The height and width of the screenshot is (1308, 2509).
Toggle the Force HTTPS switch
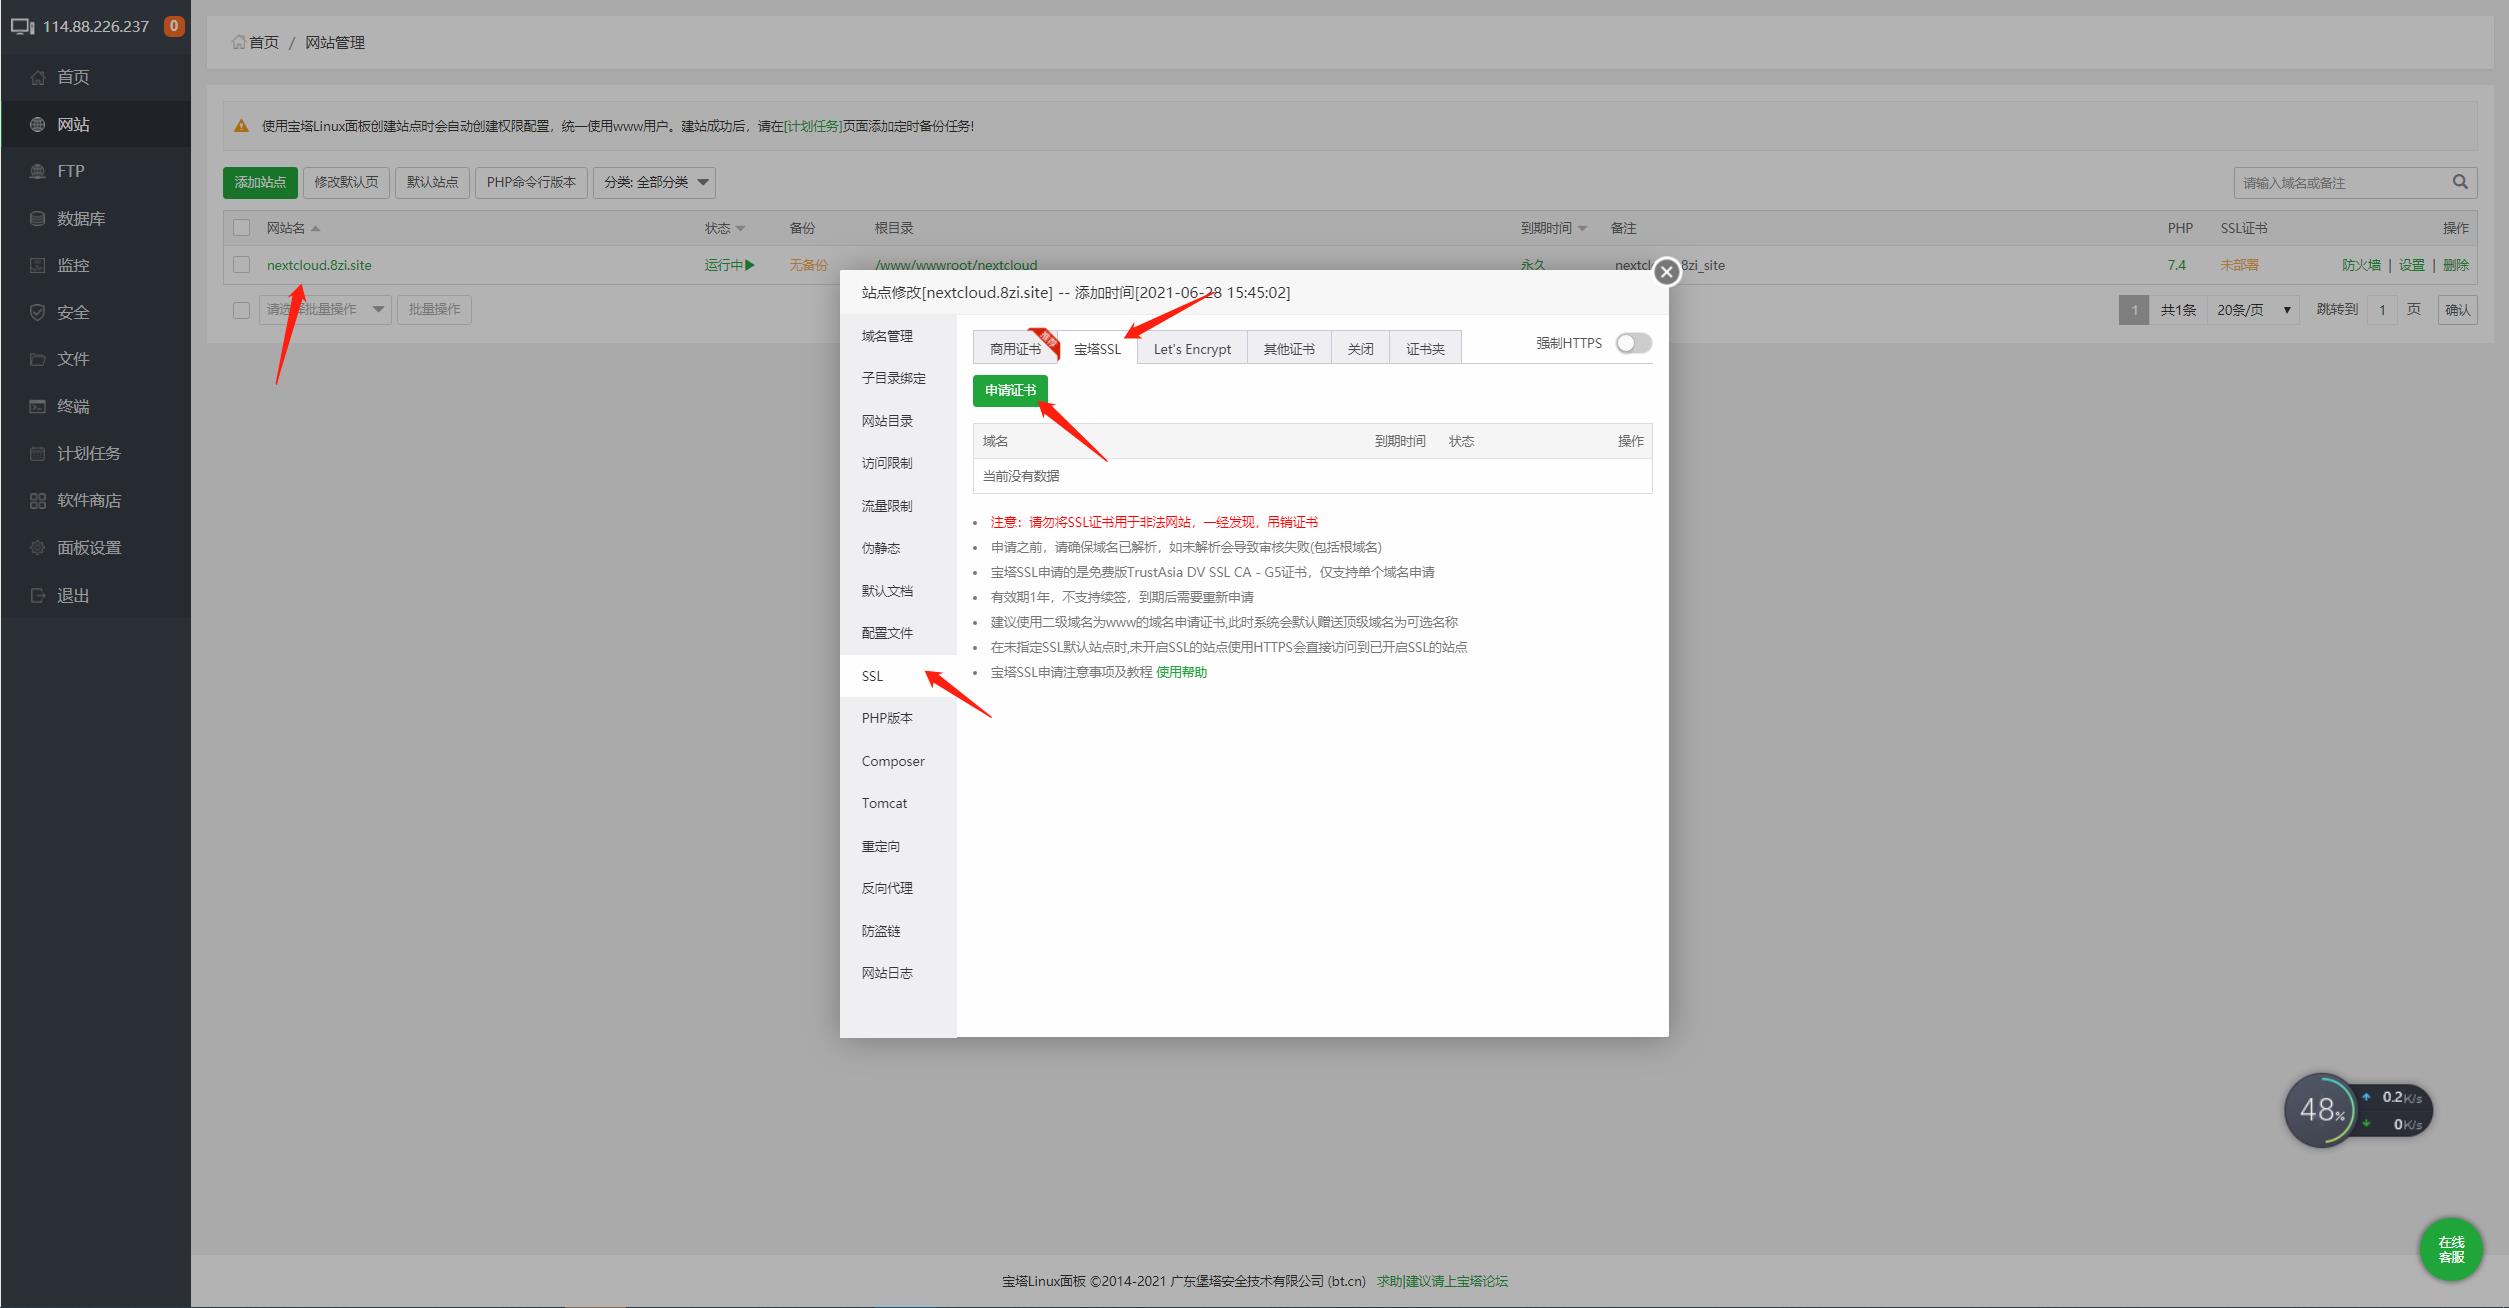coord(1633,343)
